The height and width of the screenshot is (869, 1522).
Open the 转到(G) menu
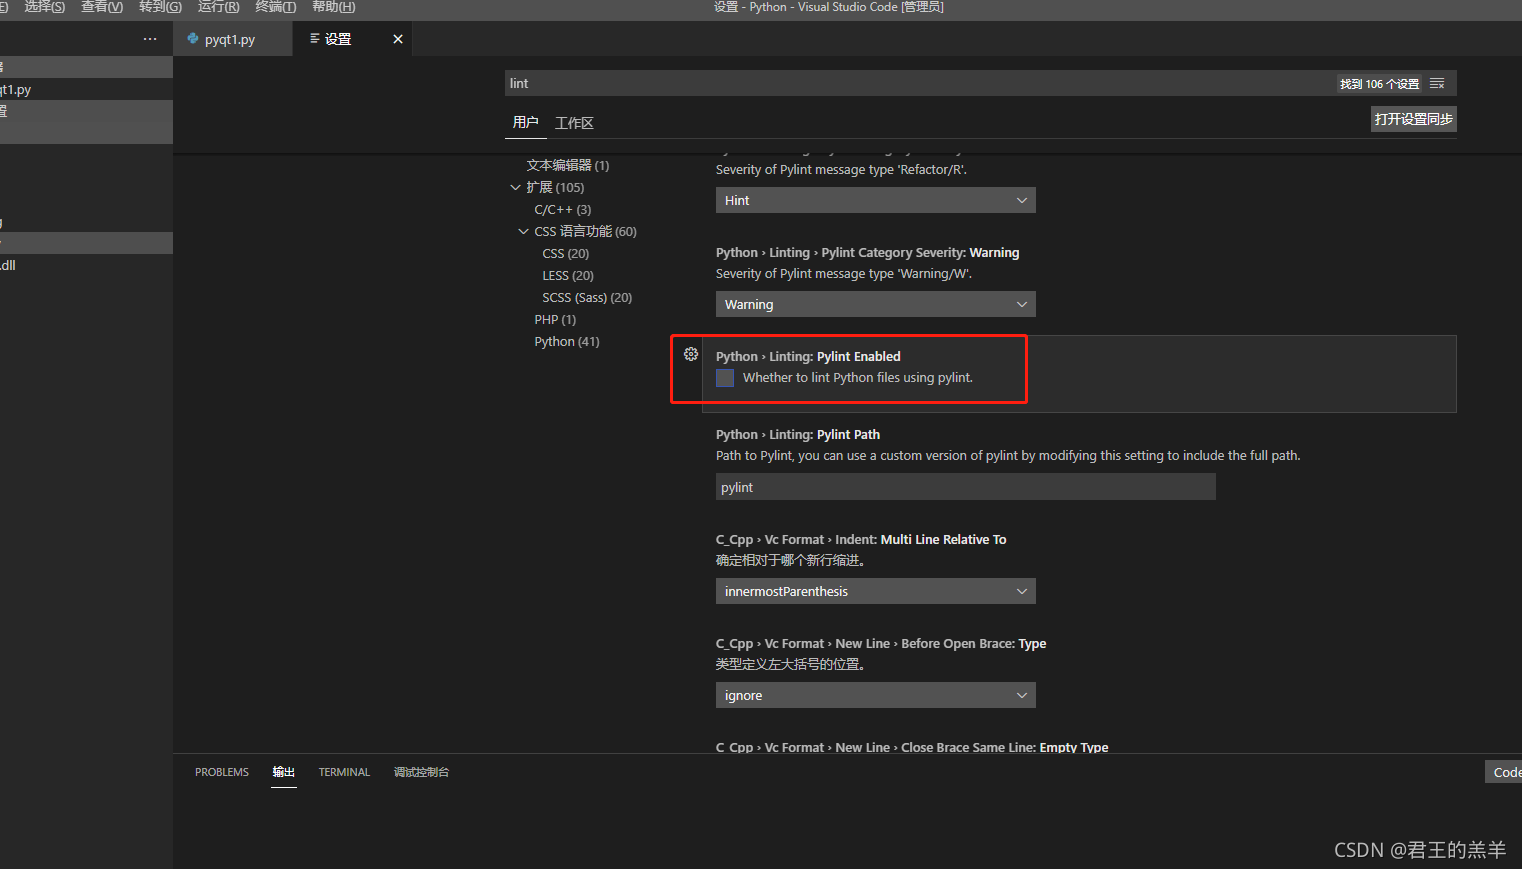(x=160, y=7)
